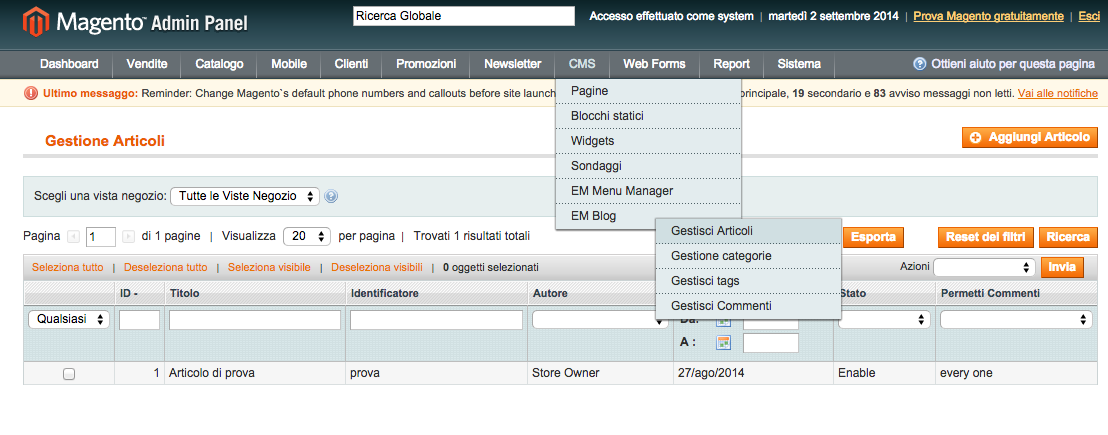Focus the Ricerca Globale search field

coord(464,16)
